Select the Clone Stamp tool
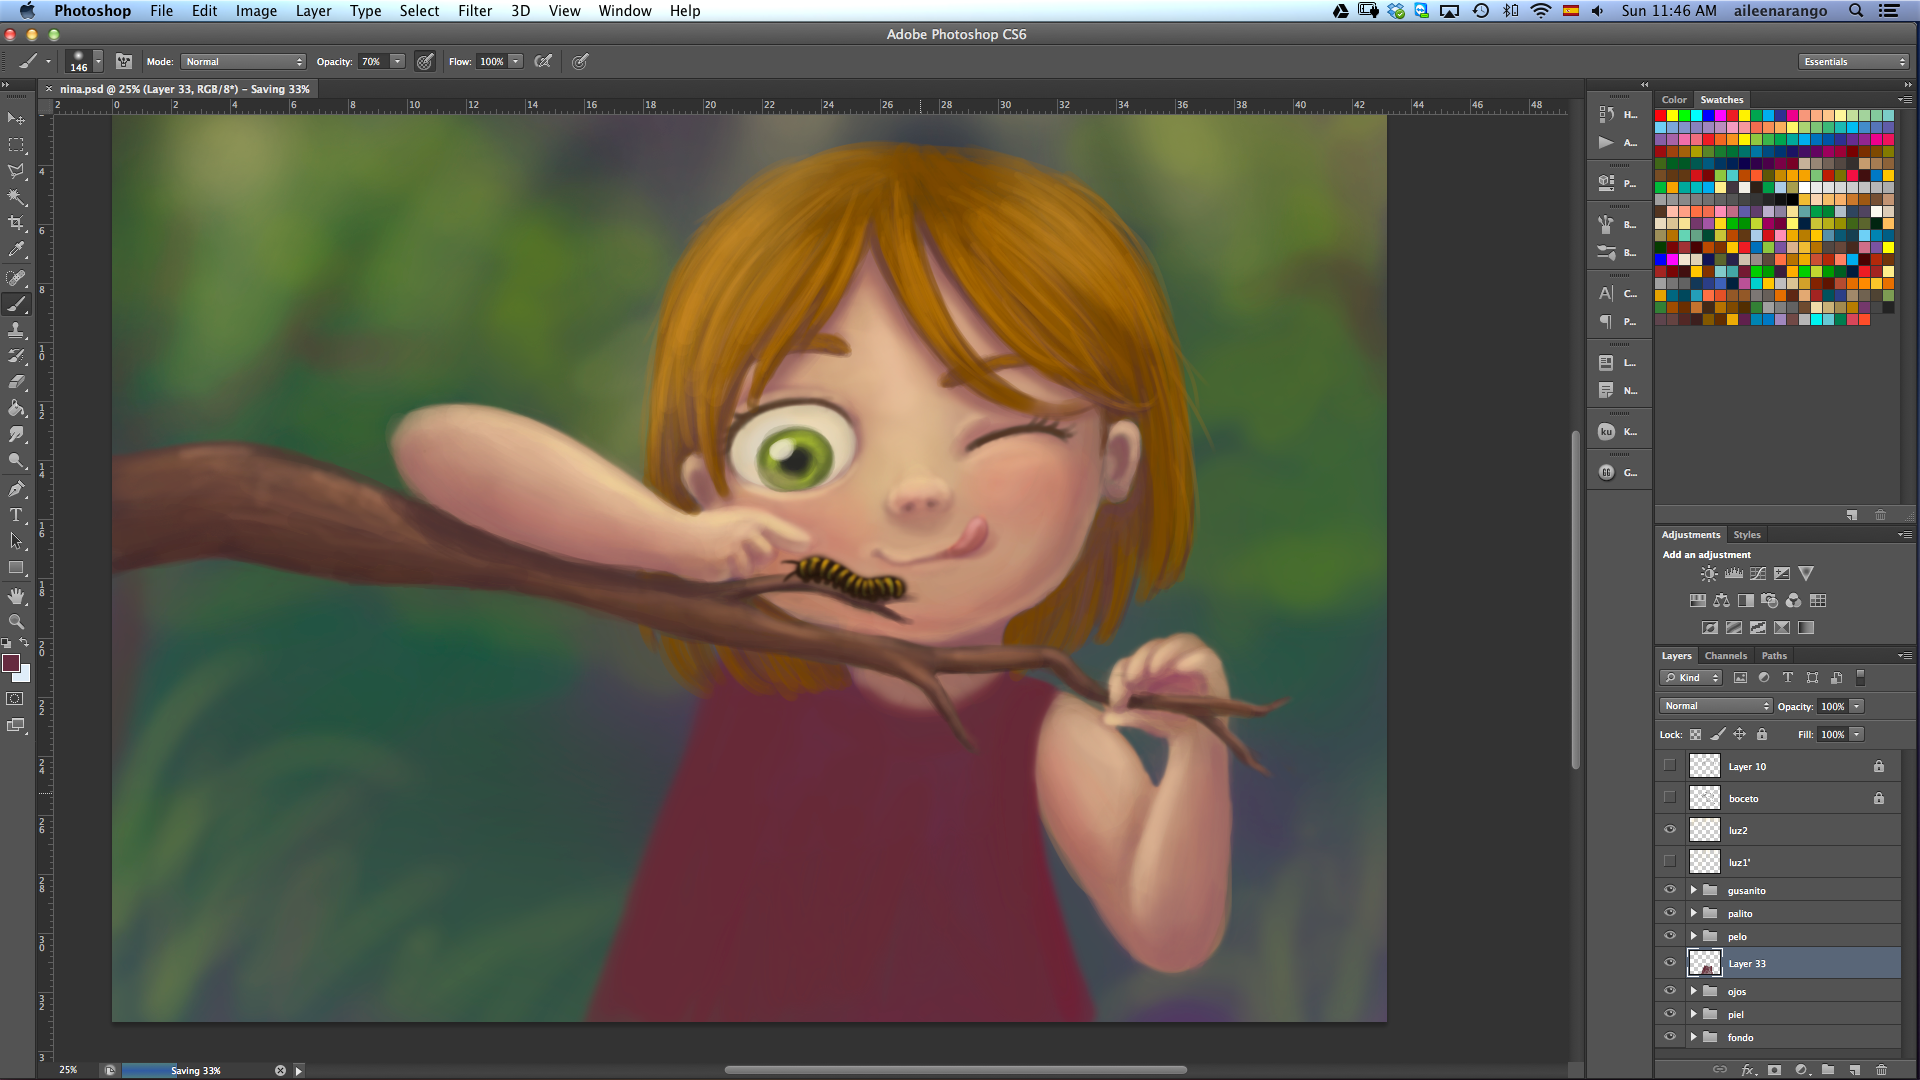 (16, 330)
